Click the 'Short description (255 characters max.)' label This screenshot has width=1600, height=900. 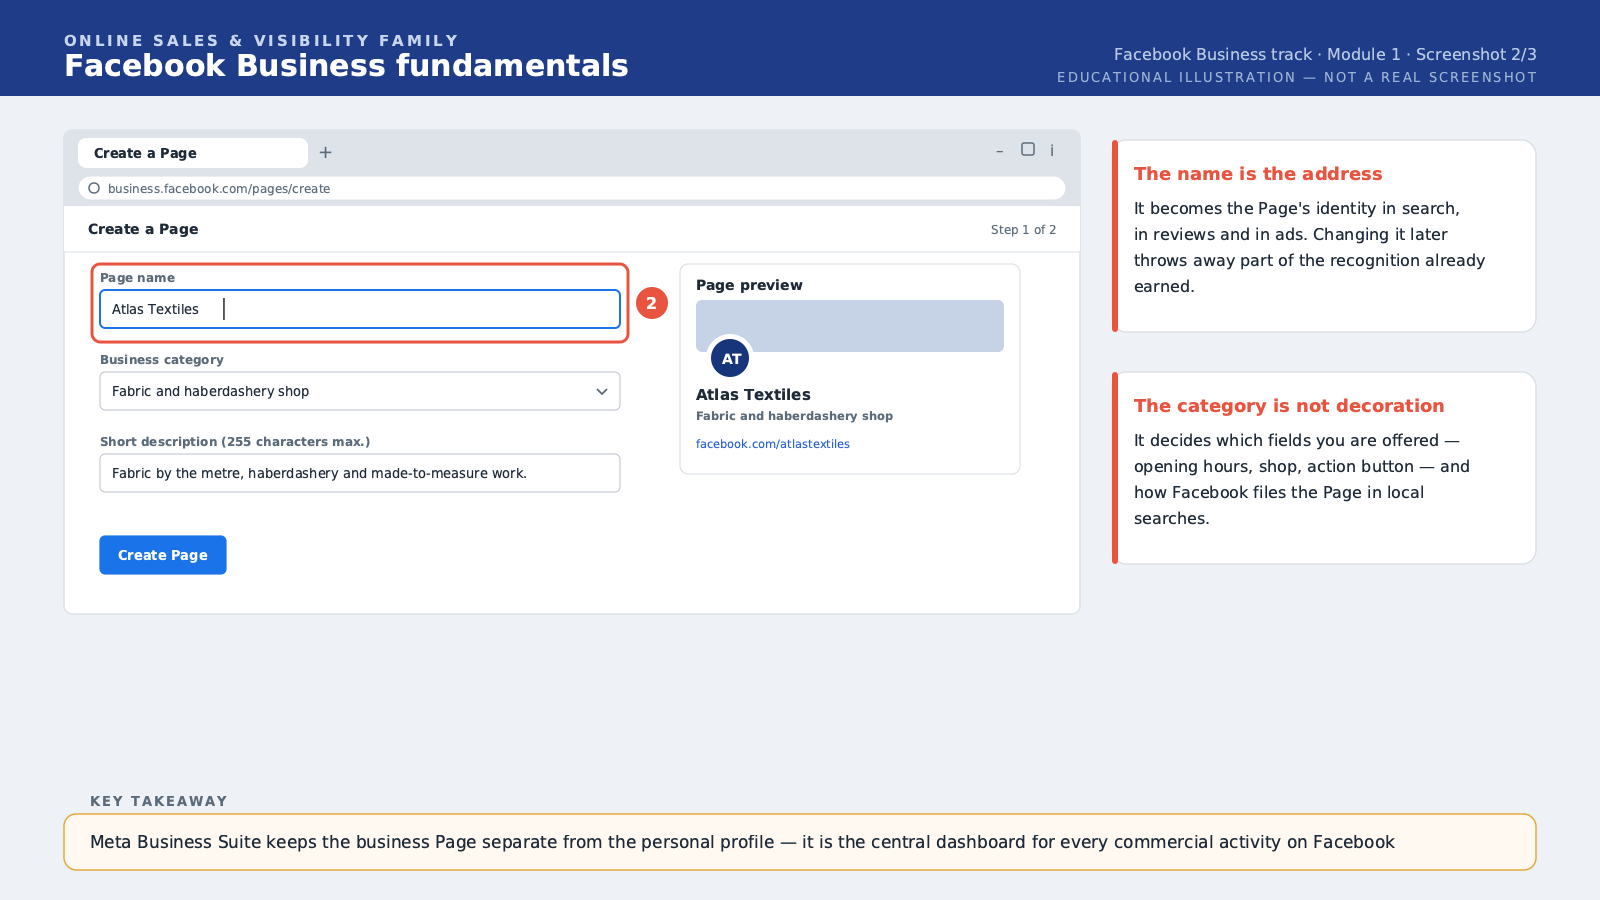[x=235, y=442]
